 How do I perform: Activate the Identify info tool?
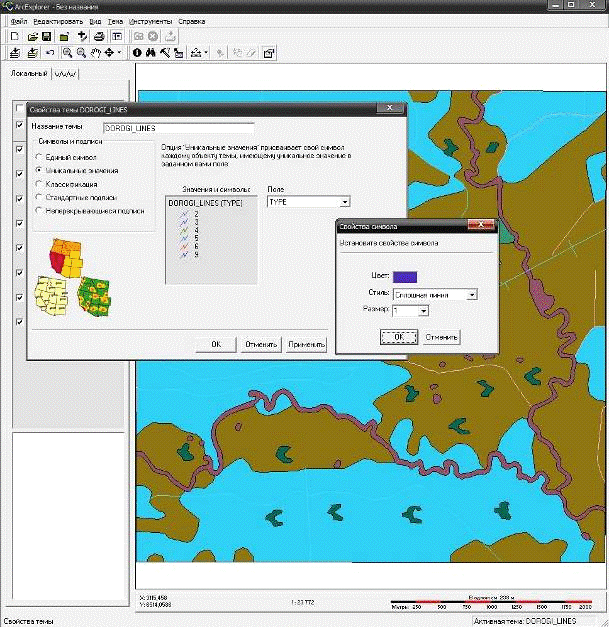[137, 52]
